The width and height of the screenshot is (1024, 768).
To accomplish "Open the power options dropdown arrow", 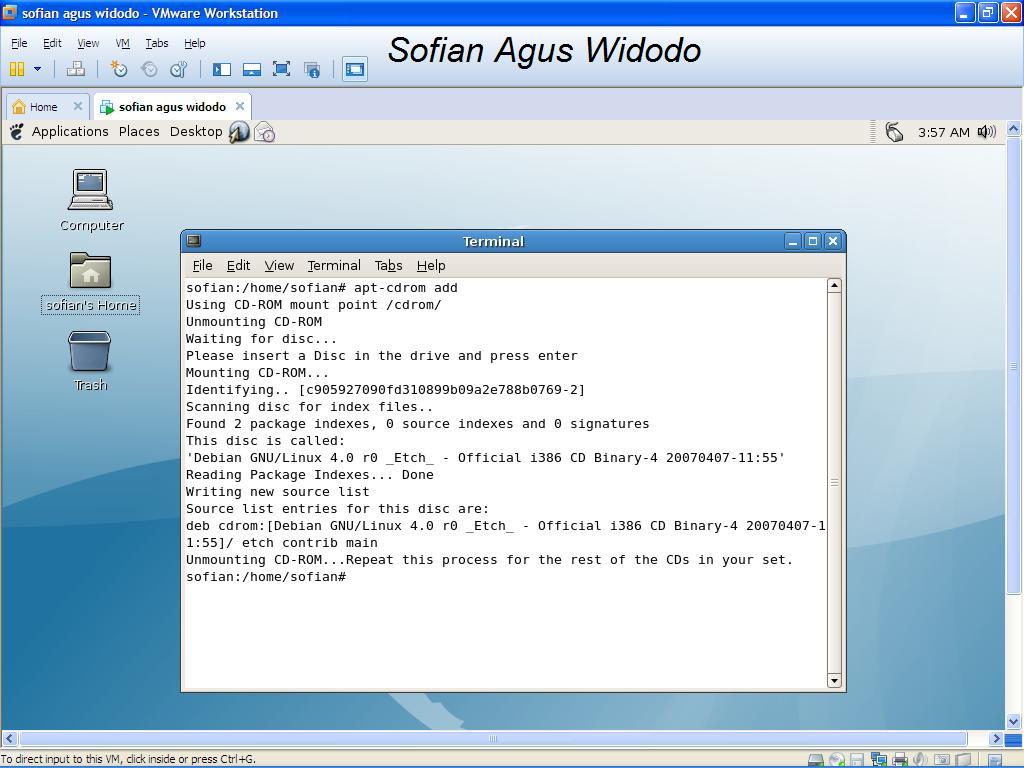I will pos(37,69).
